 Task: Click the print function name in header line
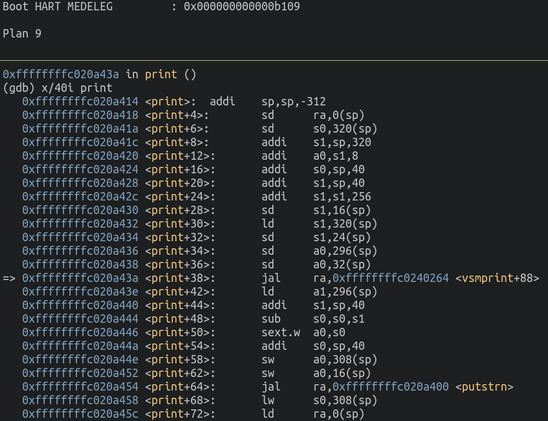pyautogui.click(x=161, y=74)
